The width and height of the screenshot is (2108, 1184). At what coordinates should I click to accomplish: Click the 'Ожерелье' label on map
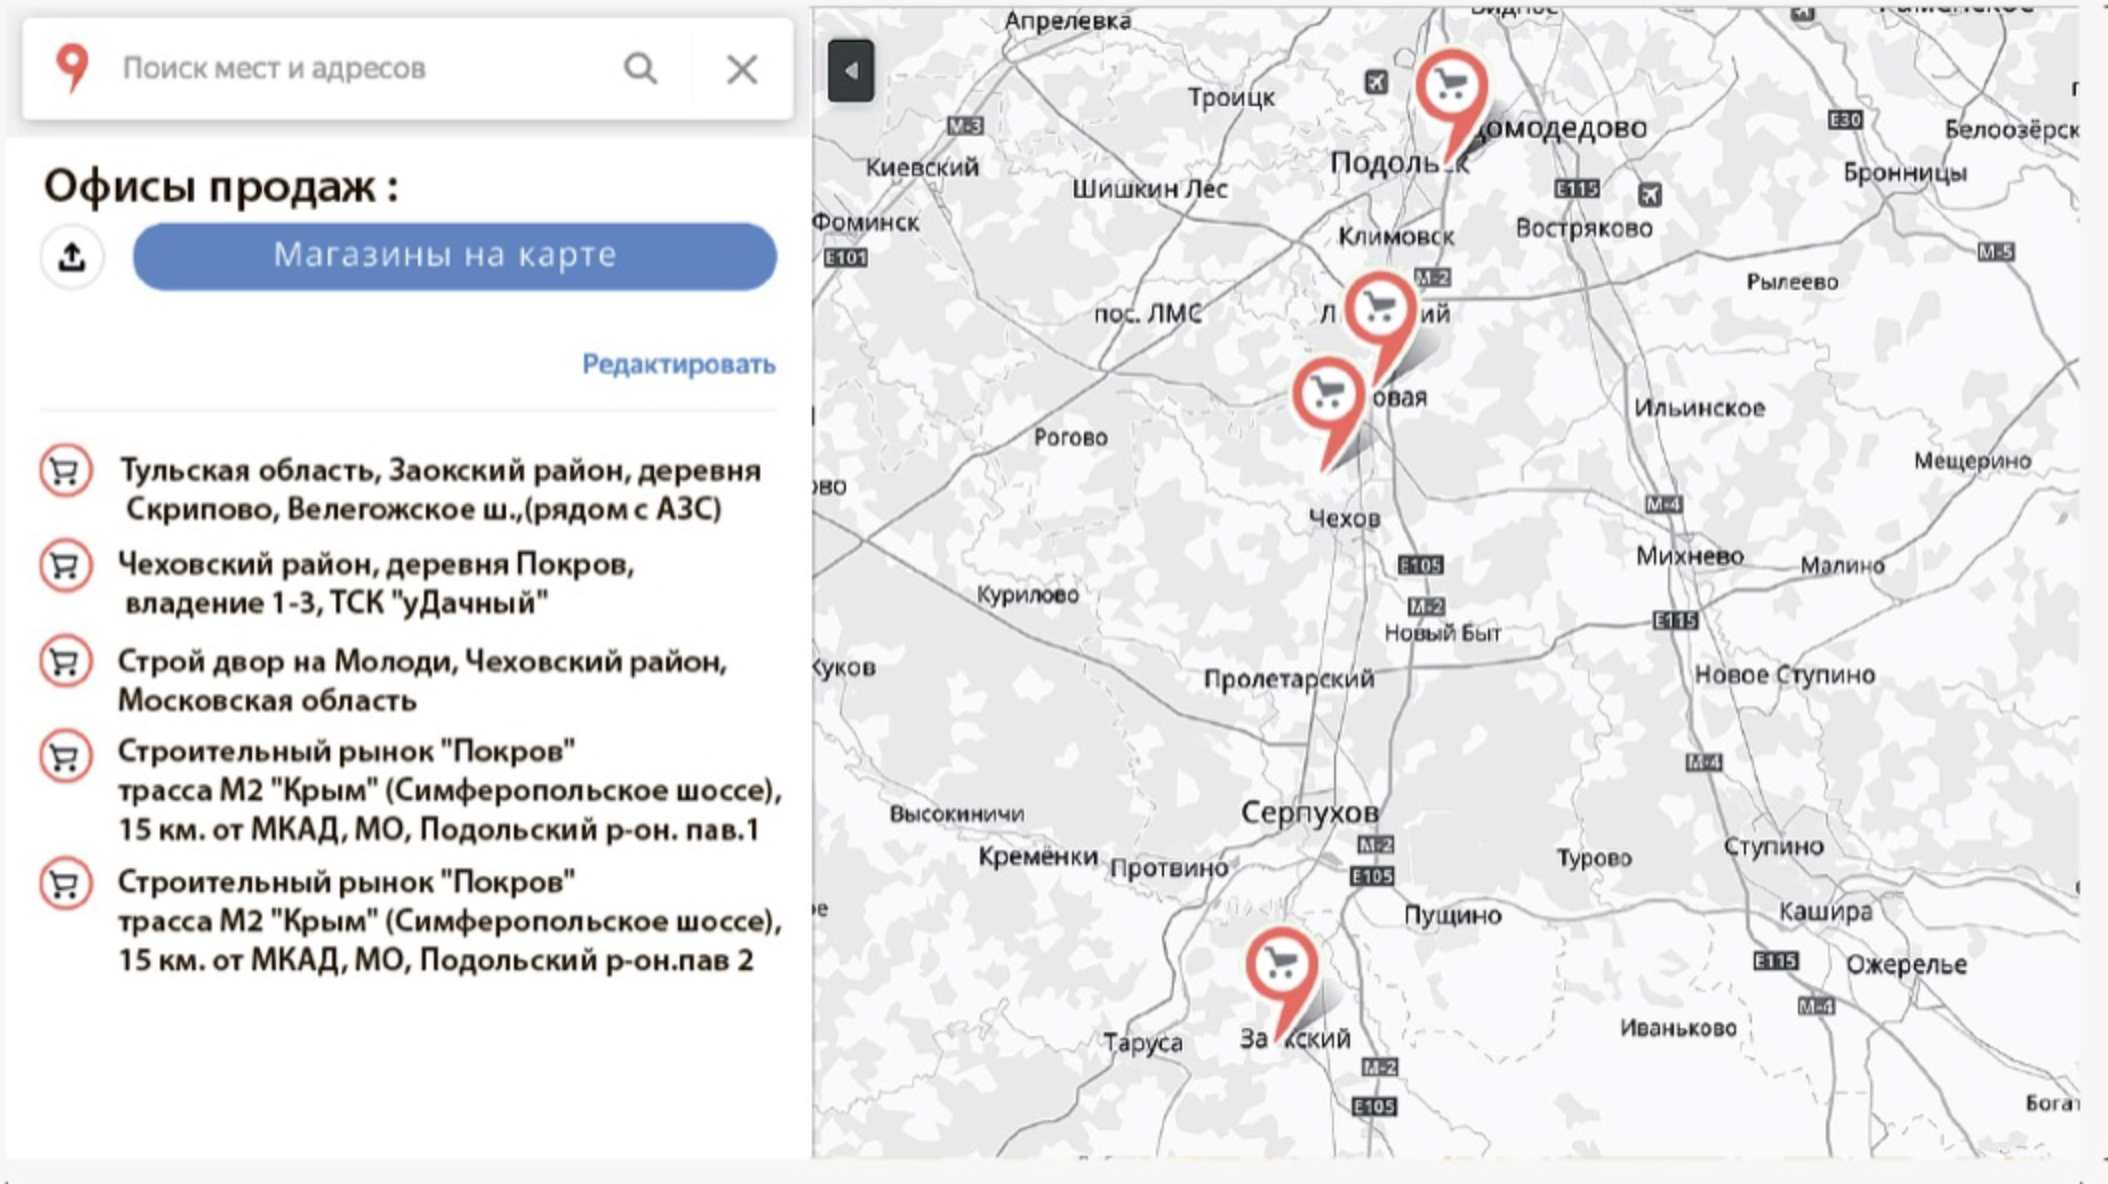tap(1906, 965)
